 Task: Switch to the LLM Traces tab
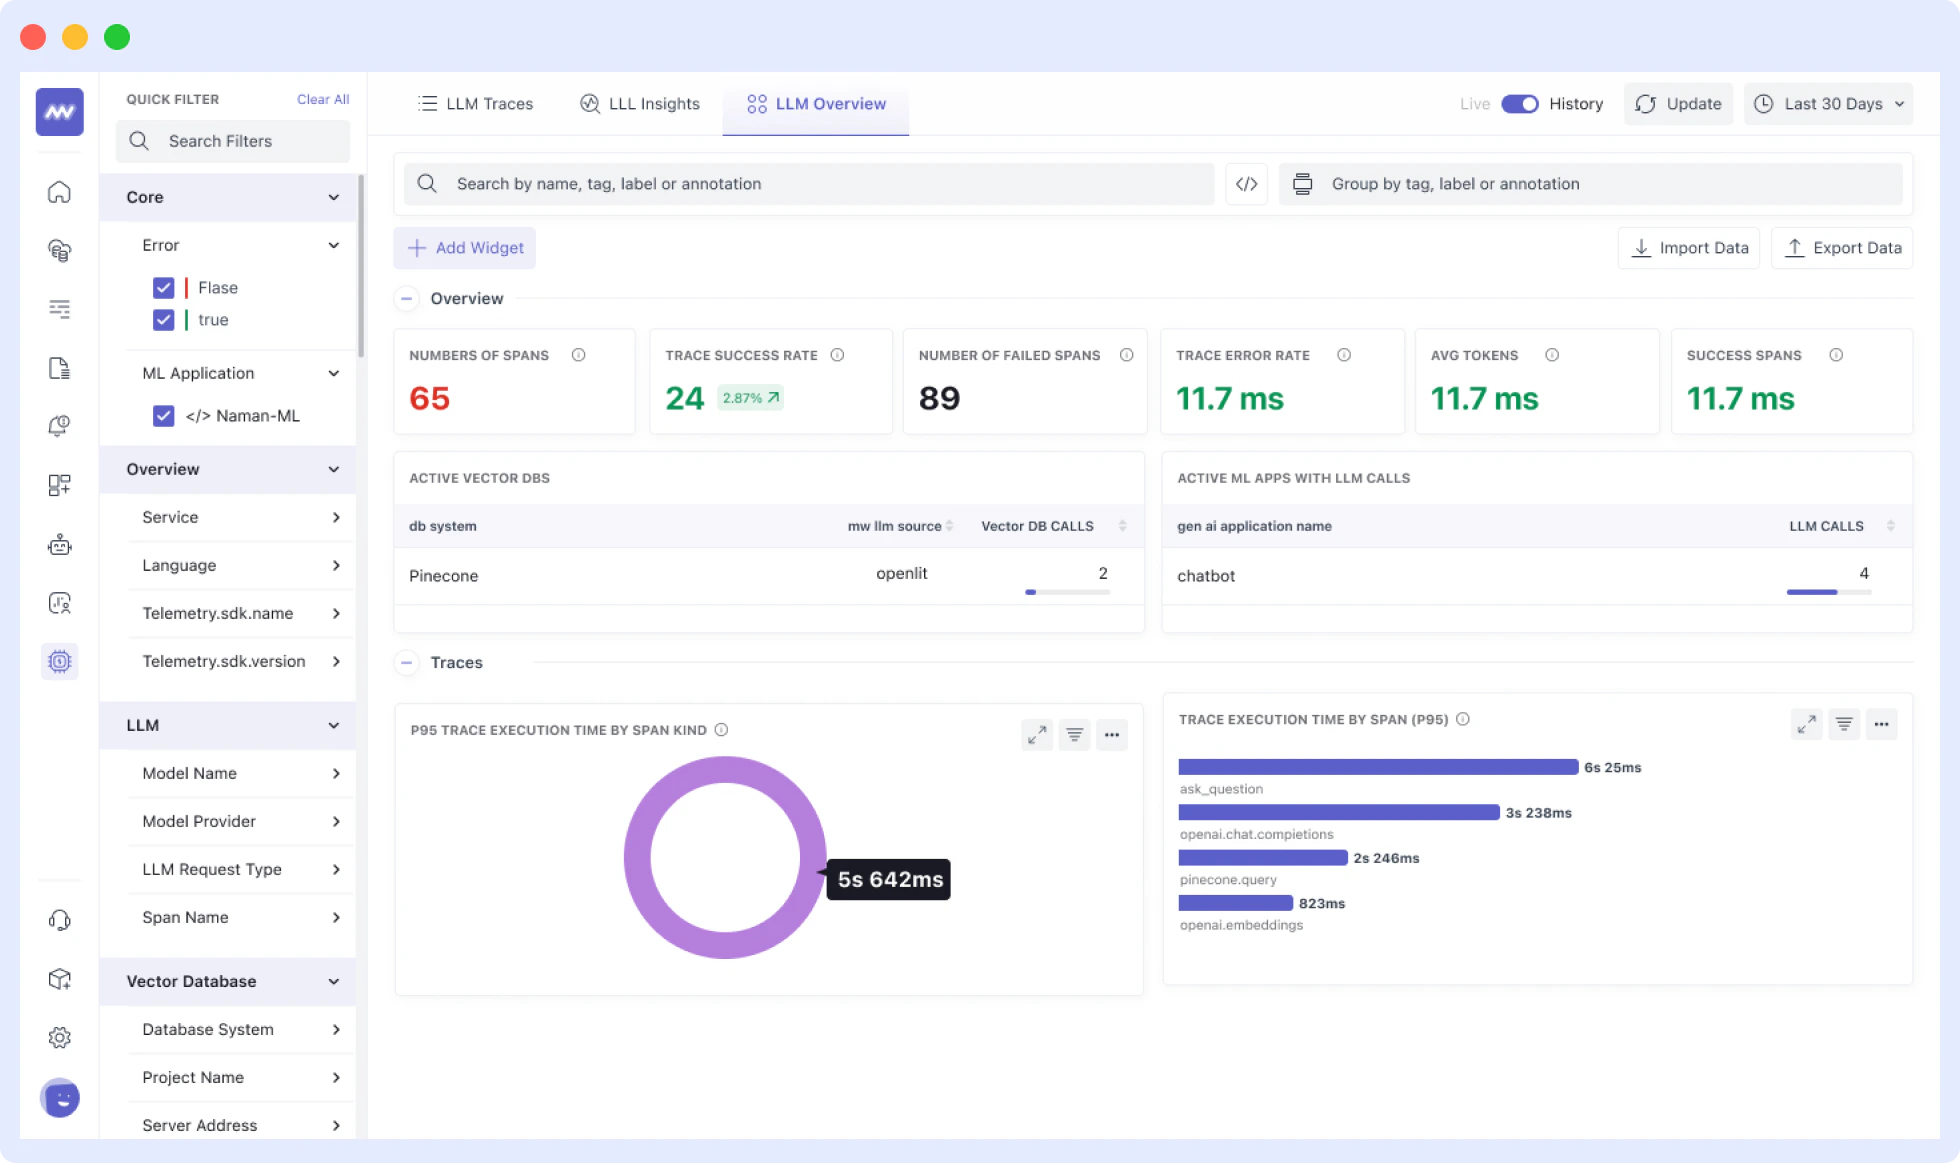click(476, 104)
